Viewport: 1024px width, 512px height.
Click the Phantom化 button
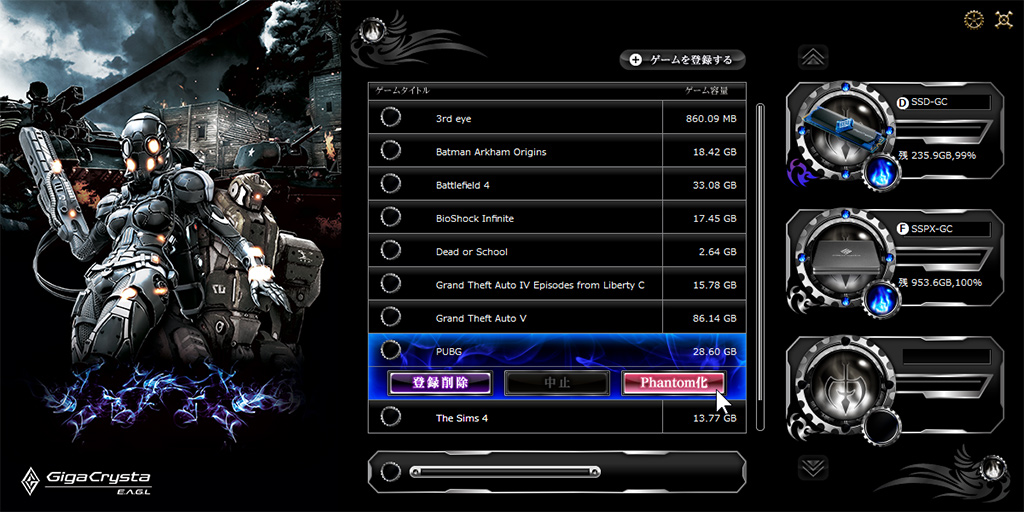pos(673,383)
